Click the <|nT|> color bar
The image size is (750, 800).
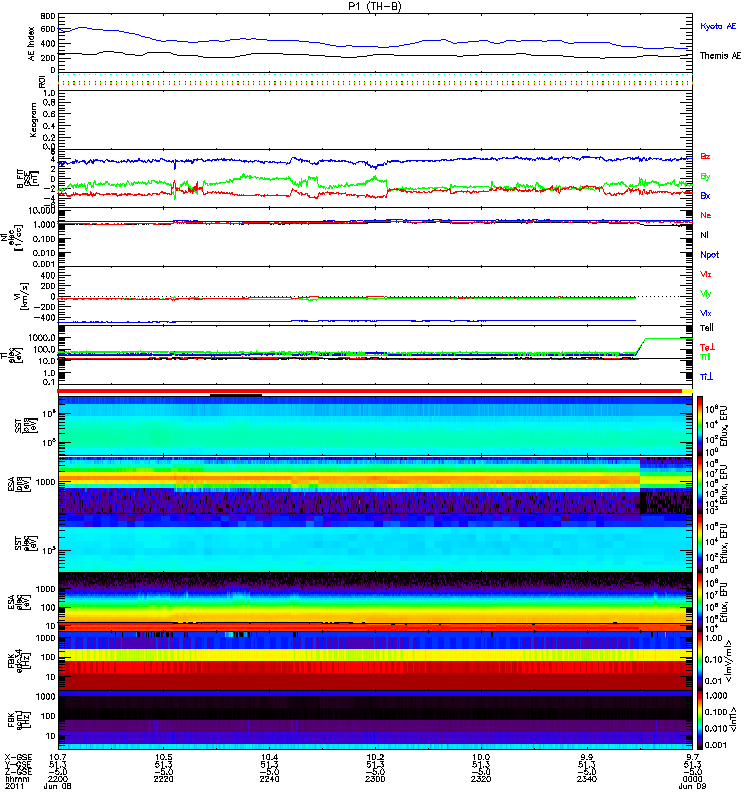coord(700,720)
